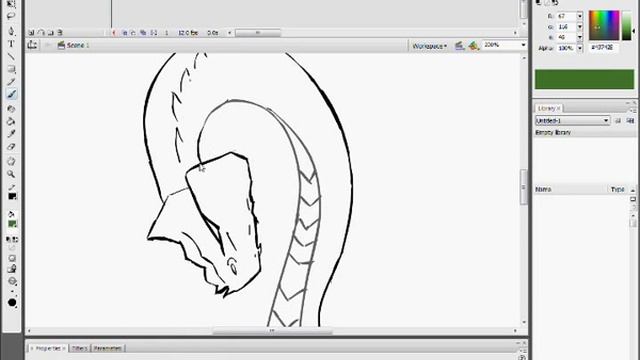The height and width of the screenshot is (360, 640).
Task: Click the modify onion markers button
Action: (153, 33)
